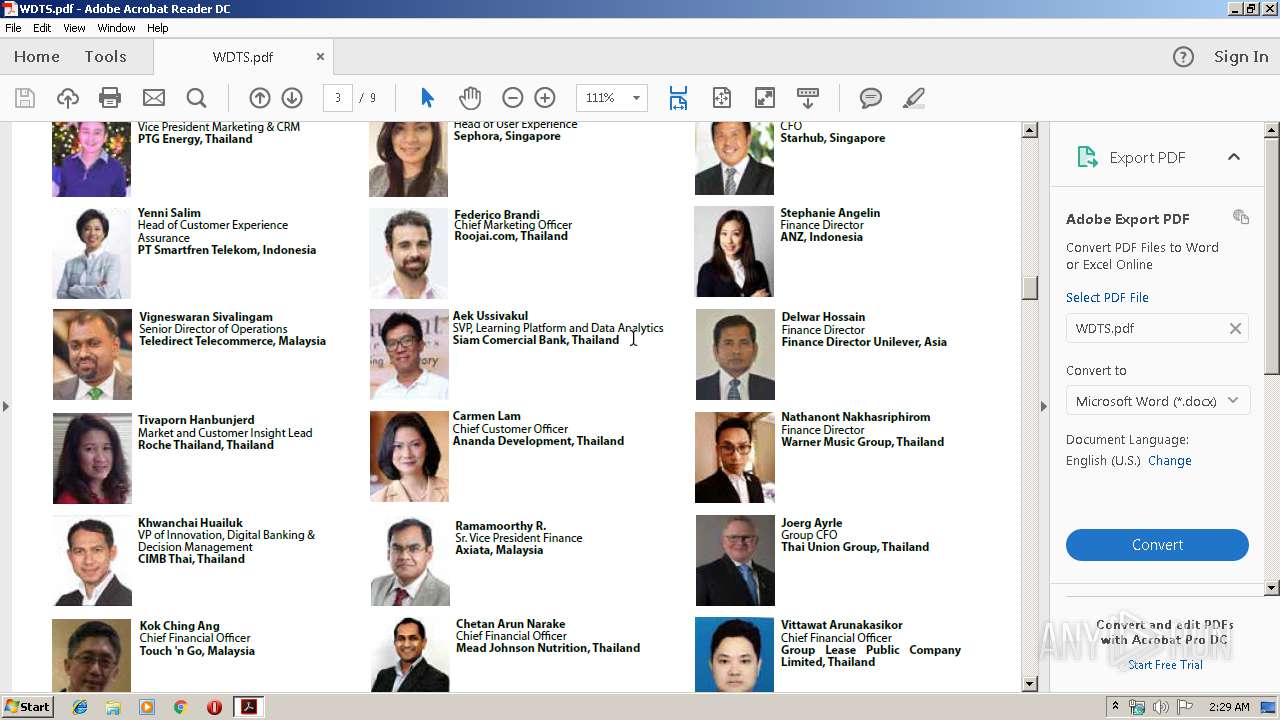Click the Export PDF panel icon
The height and width of the screenshot is (720, 1280).
tap(1087, 157)
